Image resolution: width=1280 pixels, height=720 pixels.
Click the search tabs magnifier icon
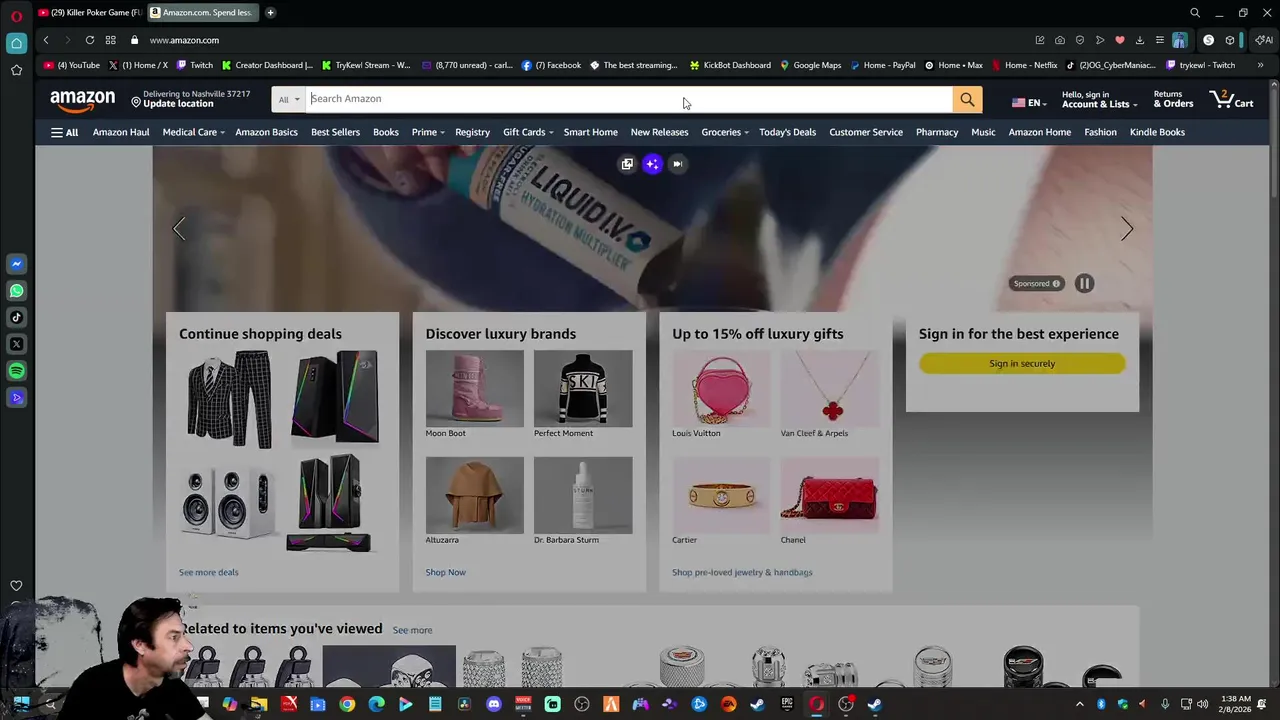coord(1195,13)
